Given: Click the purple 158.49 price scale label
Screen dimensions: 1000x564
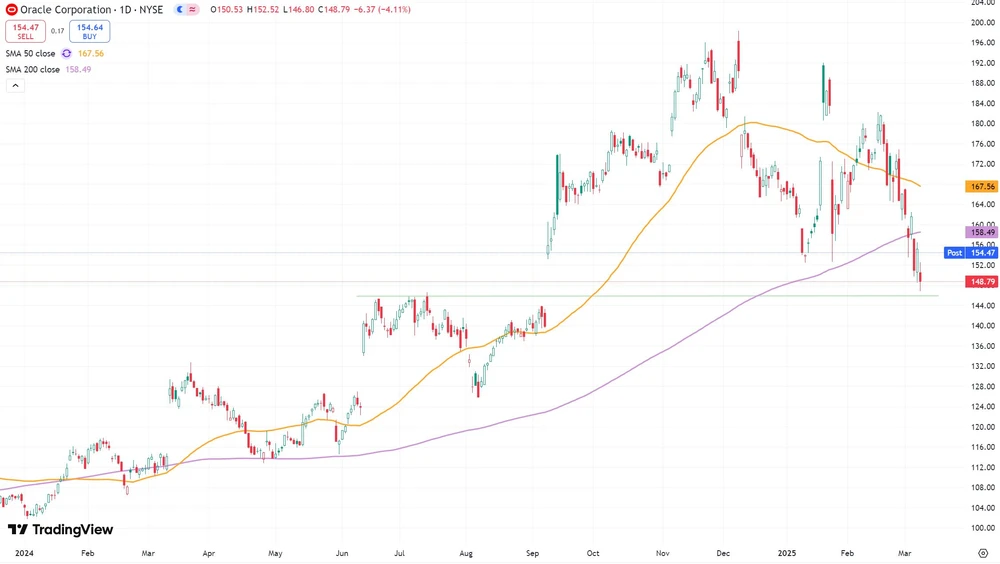Looking at the screenshot, I should 981,233.
